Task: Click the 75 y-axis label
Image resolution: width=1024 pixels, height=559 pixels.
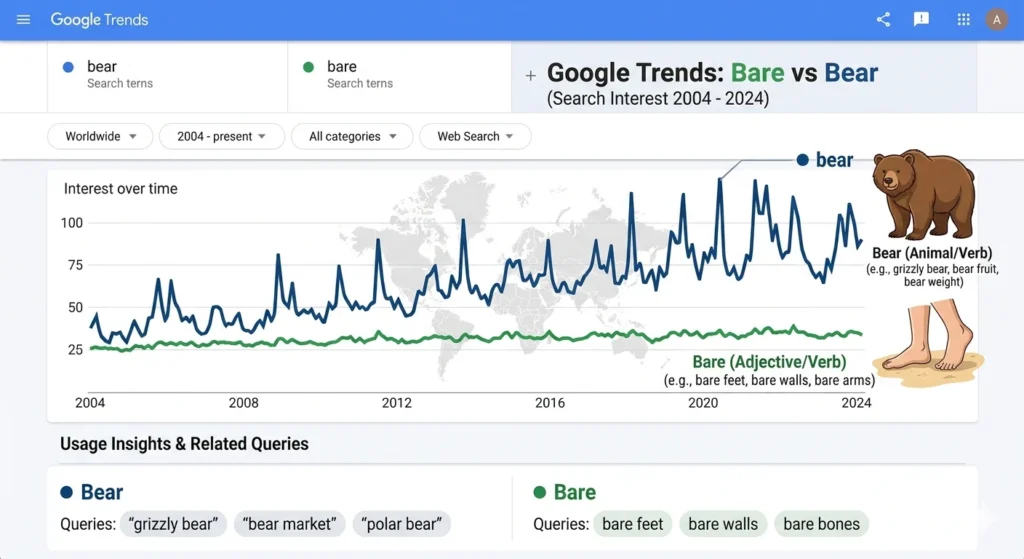Action: [75, 265]
